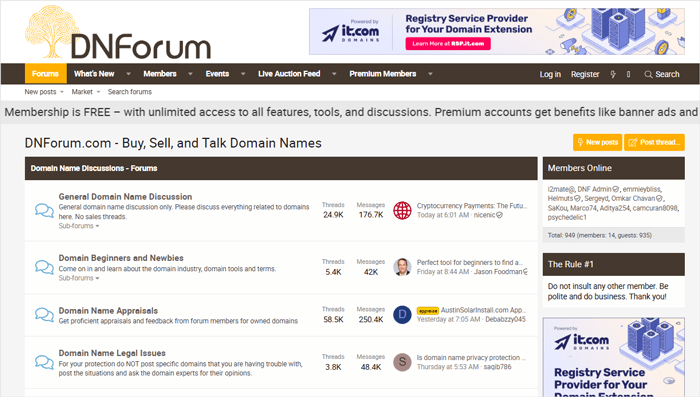Click the orange New posts button

pyautogui.click(x=597, y=142)
